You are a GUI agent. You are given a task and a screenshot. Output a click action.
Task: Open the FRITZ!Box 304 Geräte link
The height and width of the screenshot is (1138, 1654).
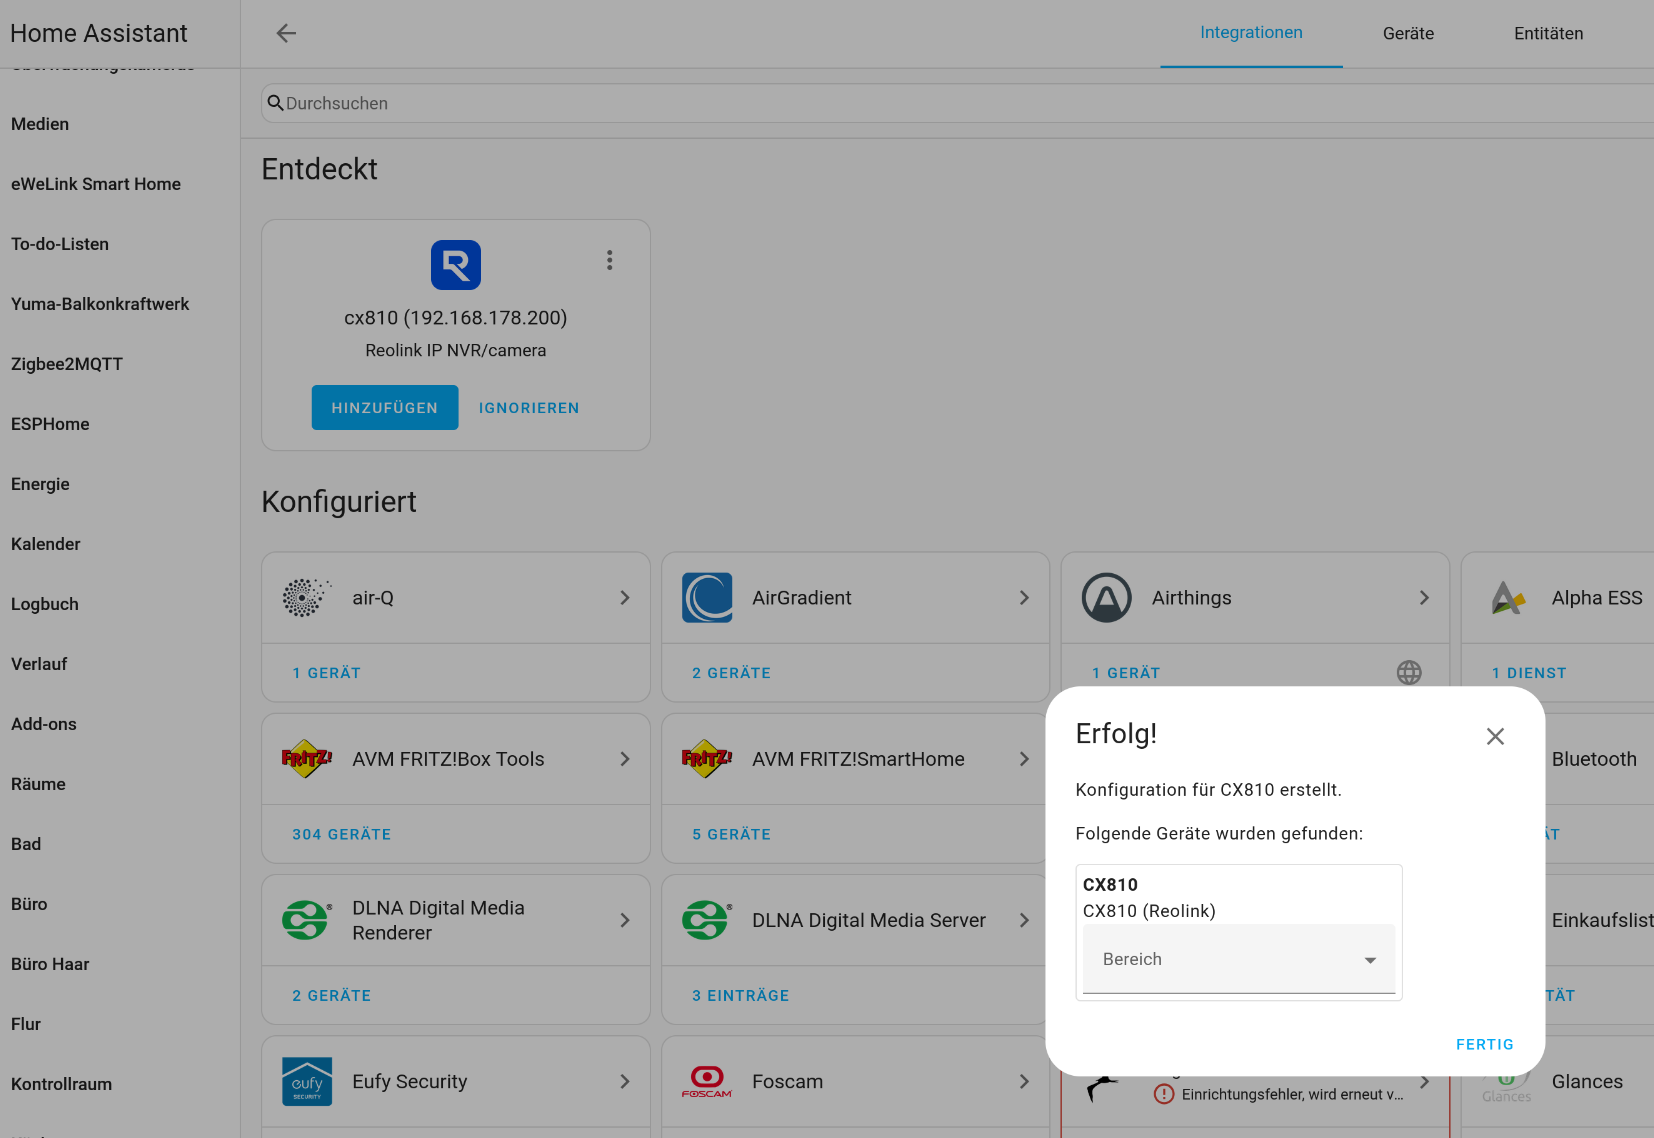(341, 834)
